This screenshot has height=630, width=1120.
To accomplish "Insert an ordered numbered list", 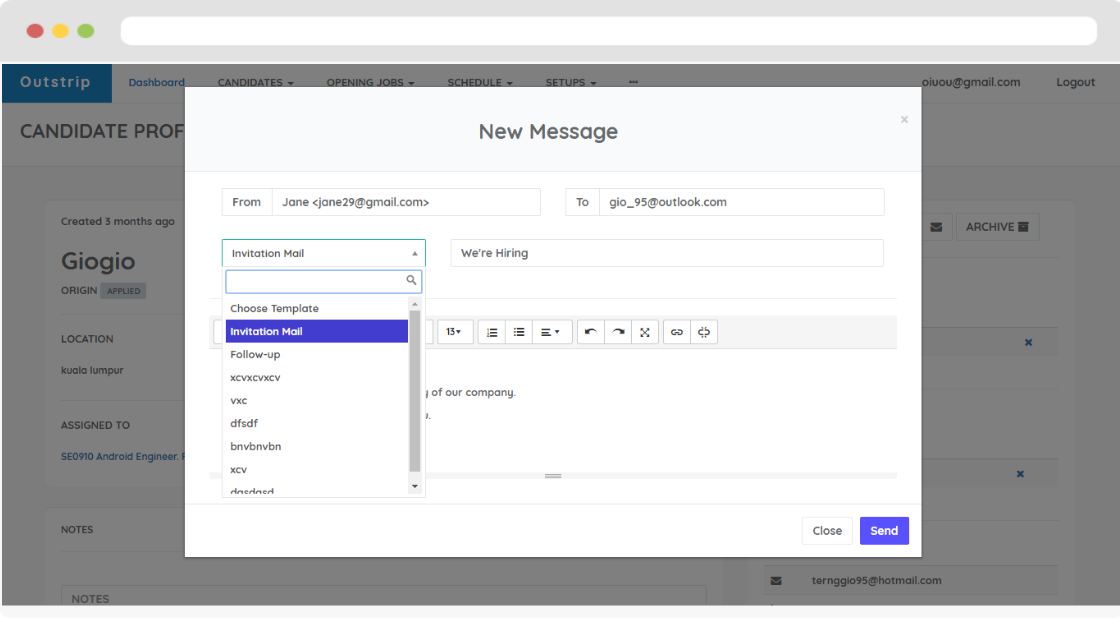I will tap(492, 332).
